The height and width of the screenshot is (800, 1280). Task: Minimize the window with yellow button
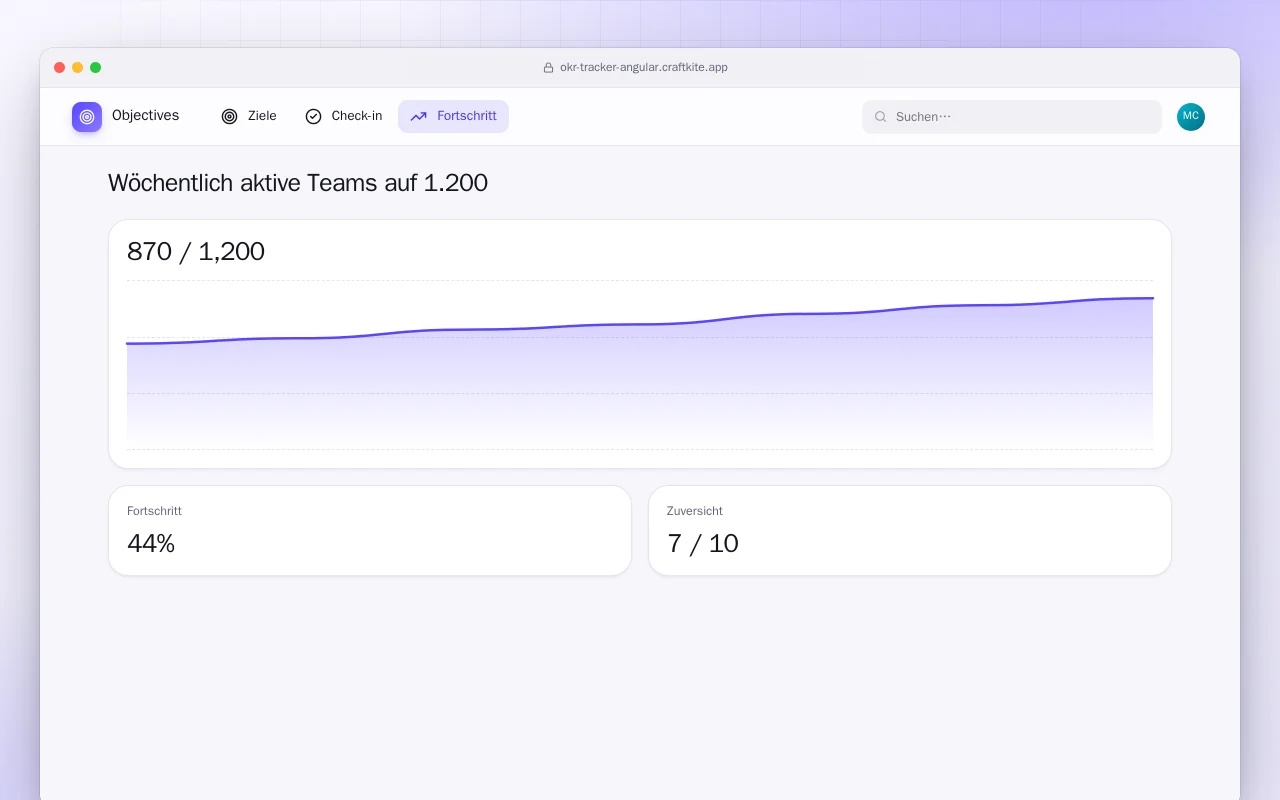[x=78, y=68]
